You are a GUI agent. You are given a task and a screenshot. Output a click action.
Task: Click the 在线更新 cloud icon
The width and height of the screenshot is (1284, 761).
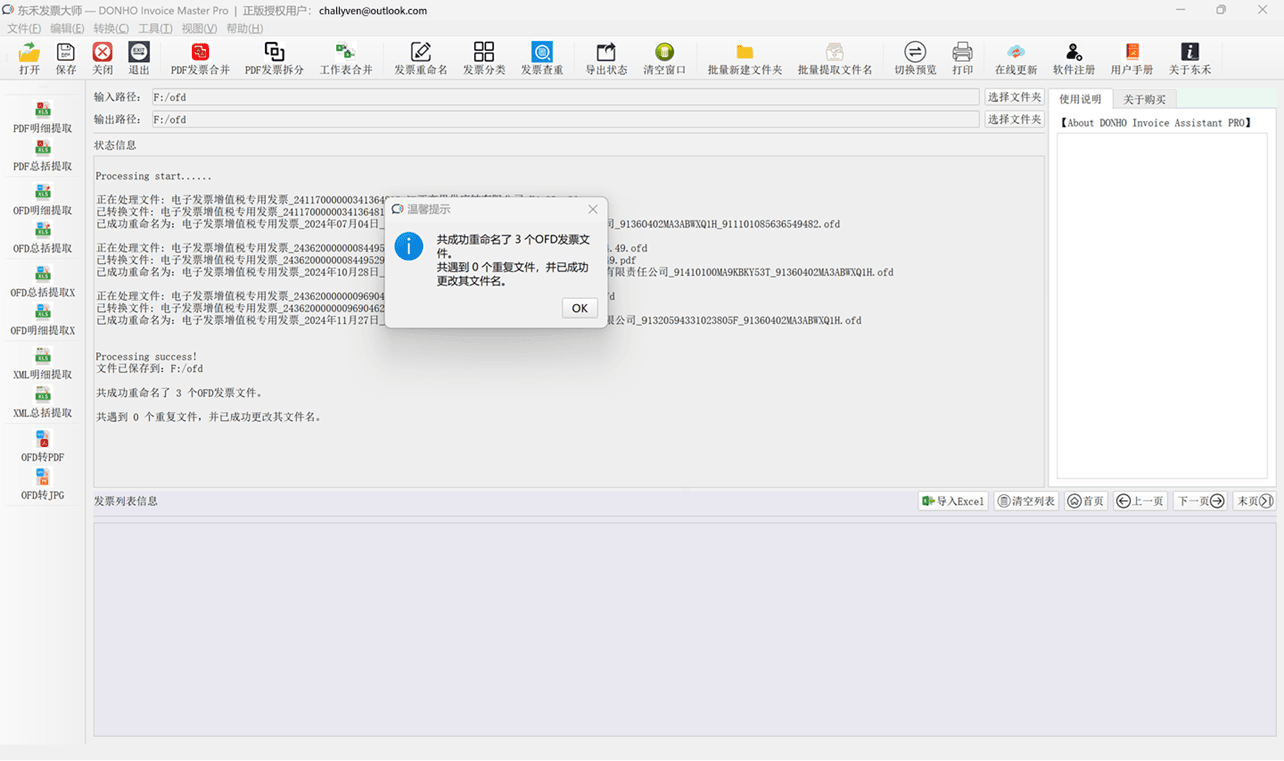1016,58
